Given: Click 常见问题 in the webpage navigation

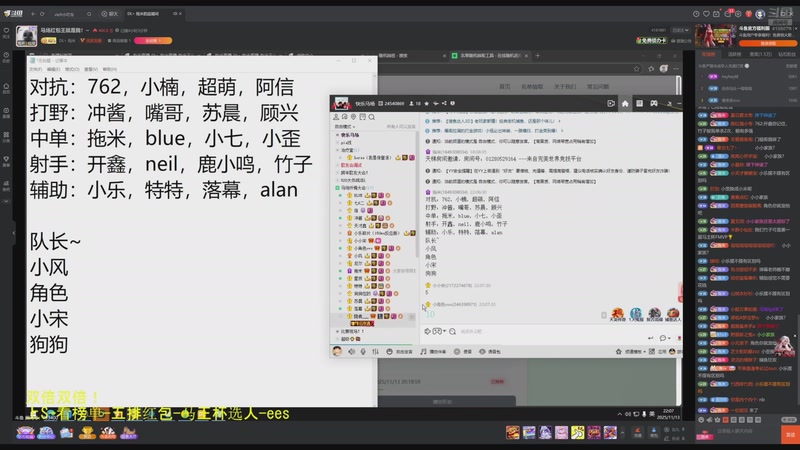Looking at the screenshot, I should point(597,87).
